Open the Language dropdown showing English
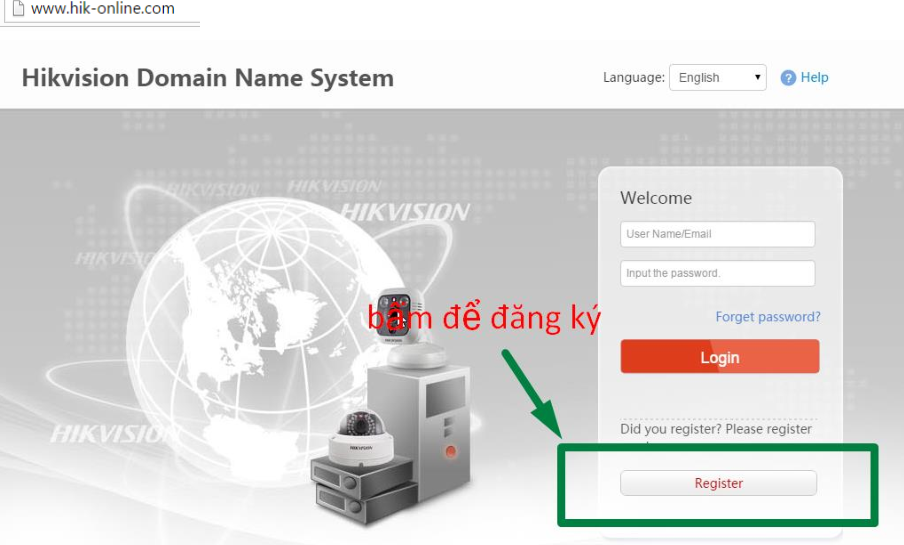The height and width of the screenshot is (545, 904). click(x=717, y=77)
